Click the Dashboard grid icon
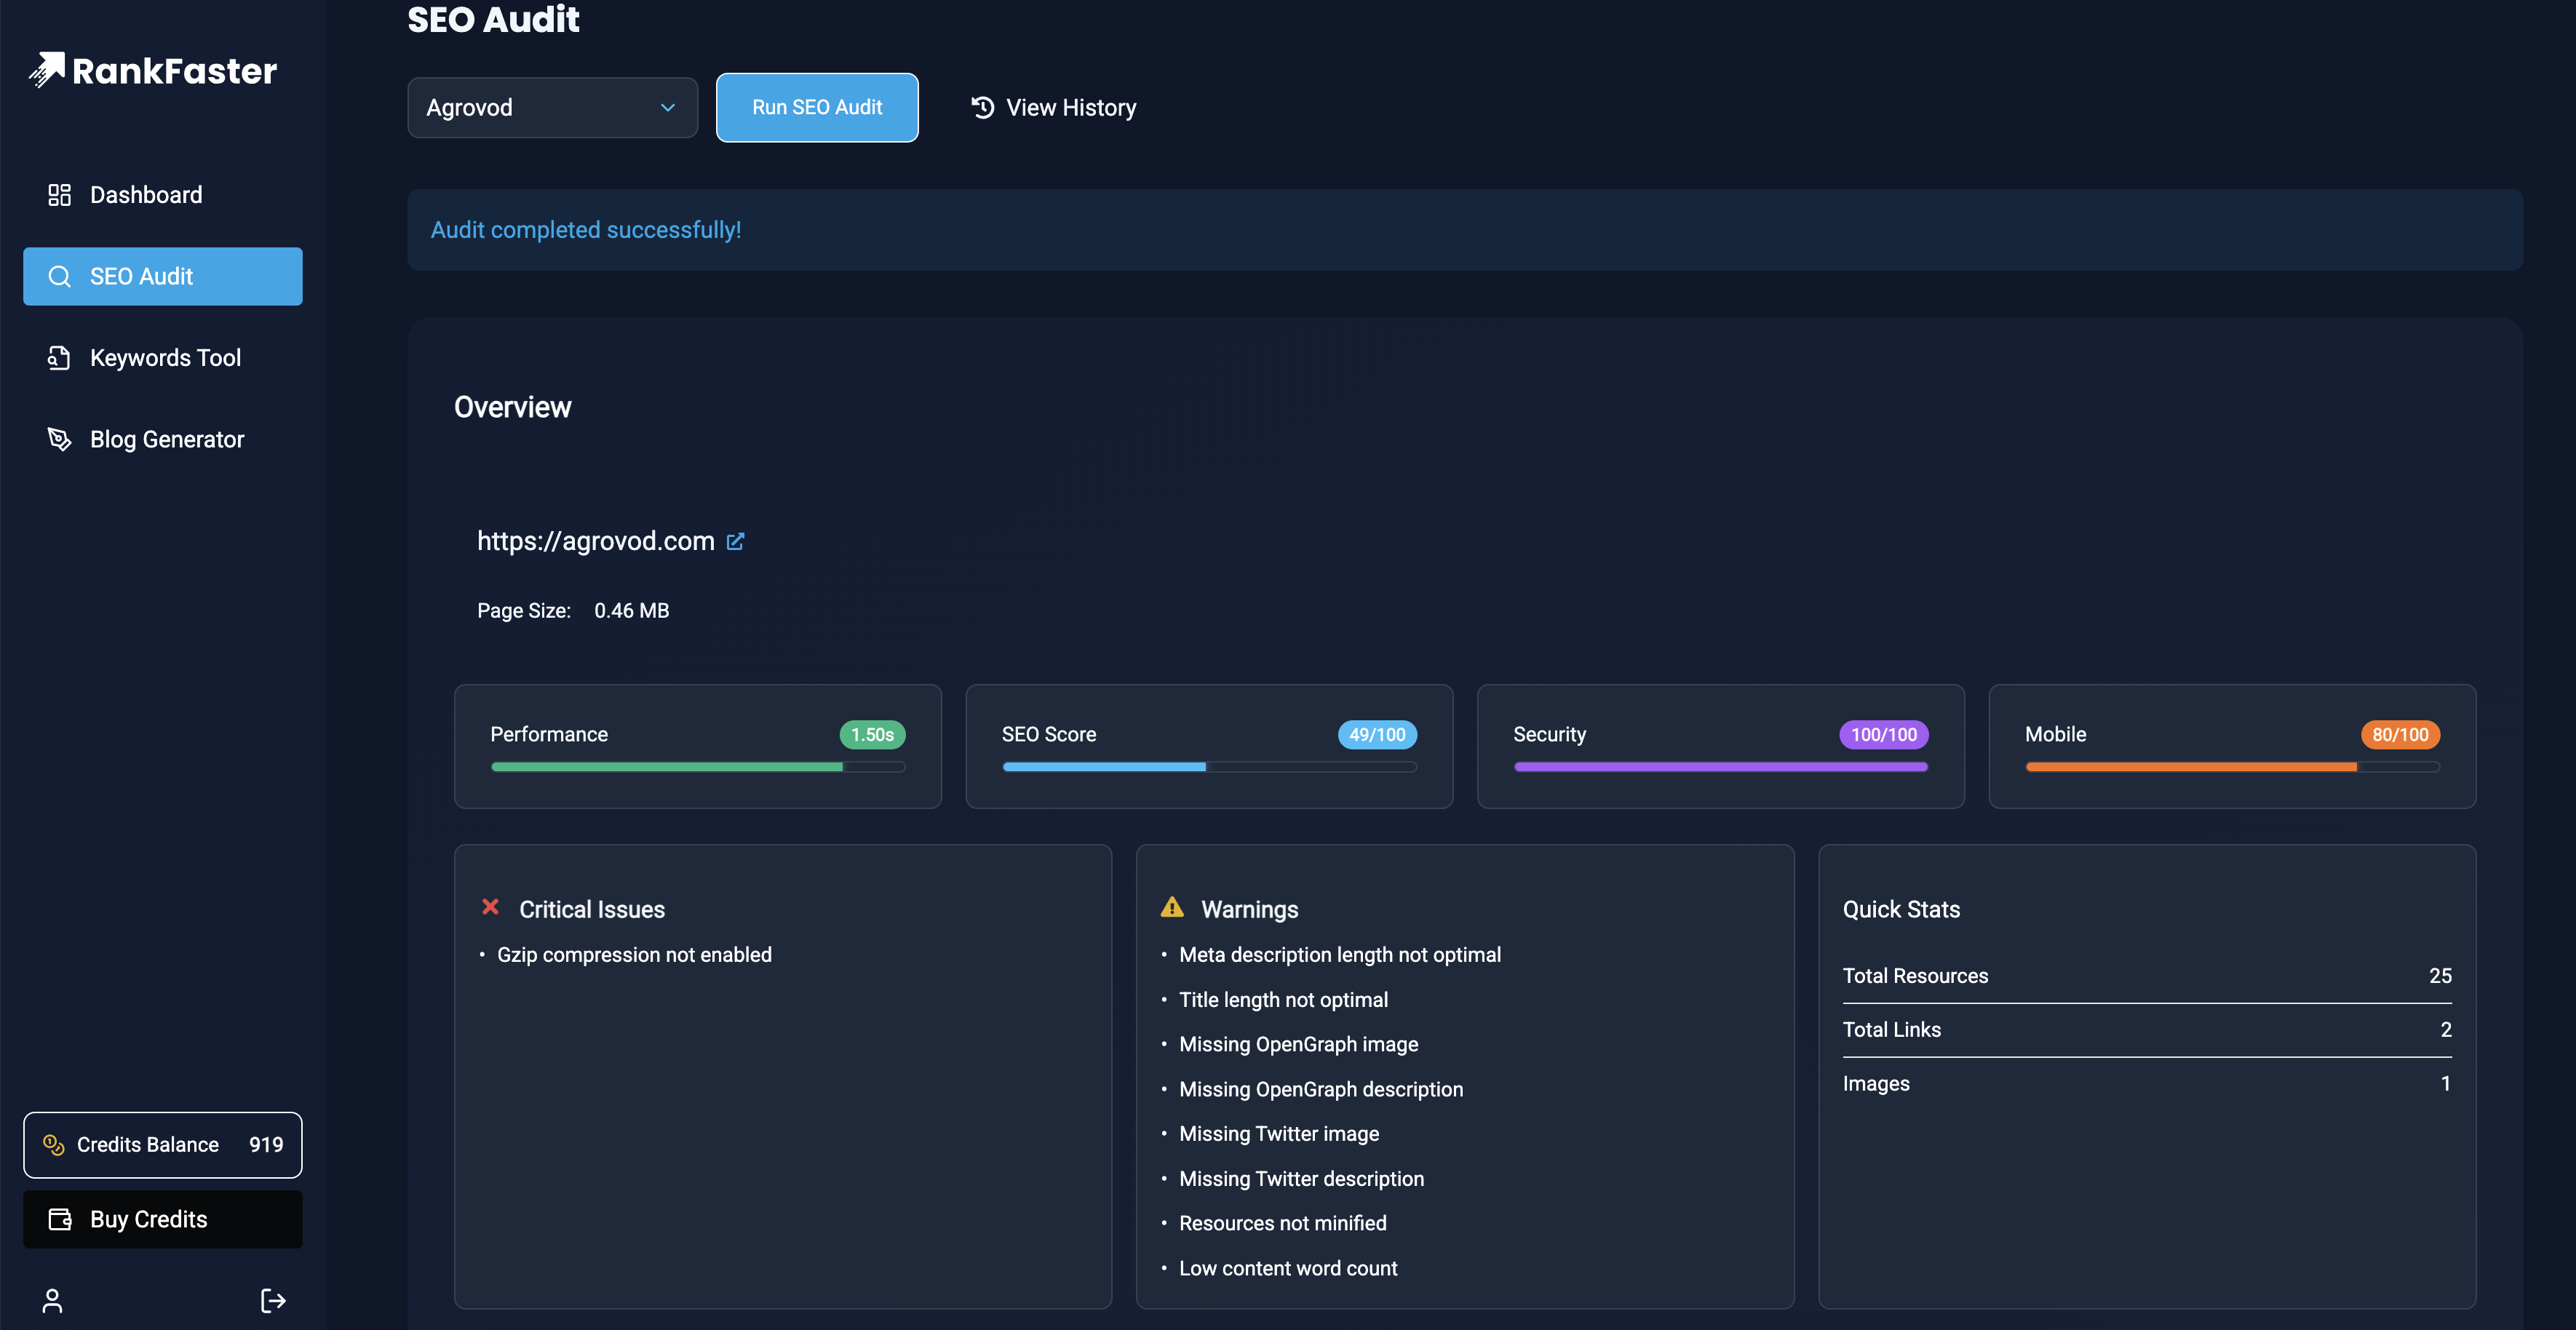Image resolution: width=2576 pixels, height=1330 pixels. click(59, 195)
